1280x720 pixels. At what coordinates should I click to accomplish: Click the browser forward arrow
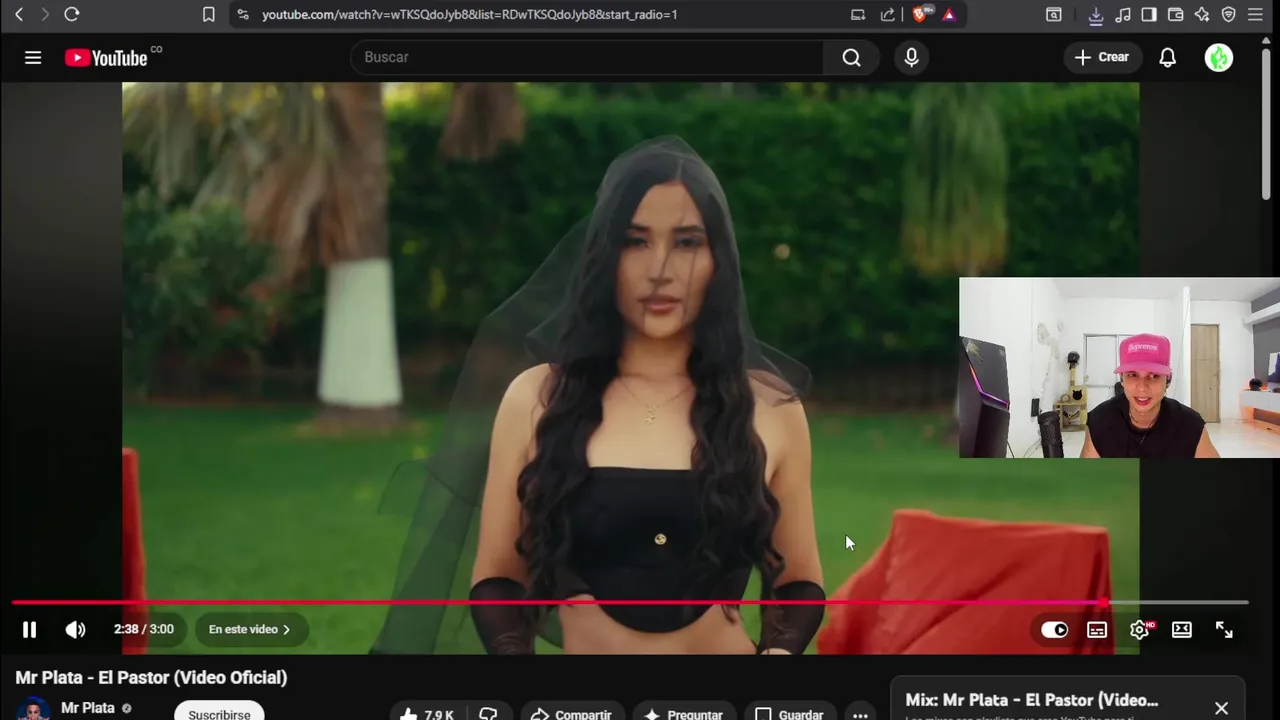pyautogui.click(x=45, y=14)
